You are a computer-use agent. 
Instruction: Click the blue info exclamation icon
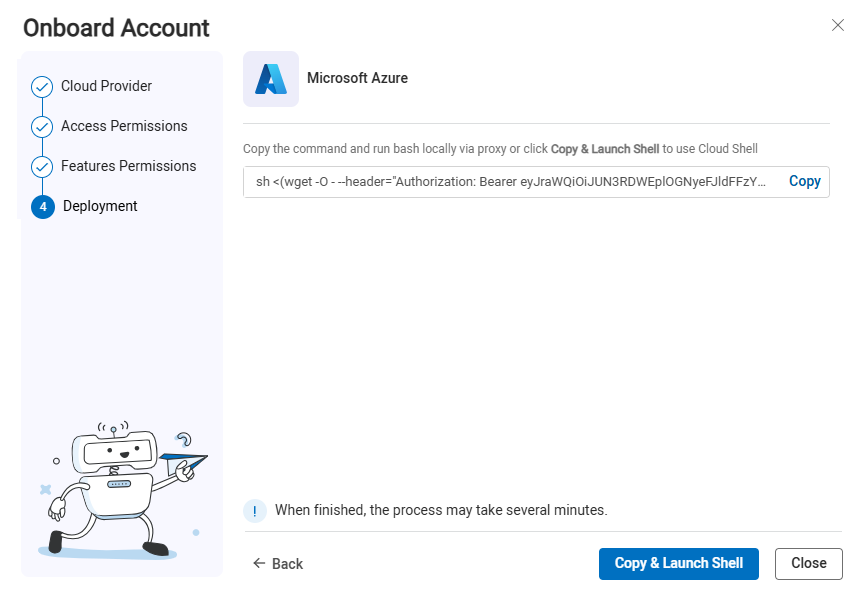tap(255, 511)
